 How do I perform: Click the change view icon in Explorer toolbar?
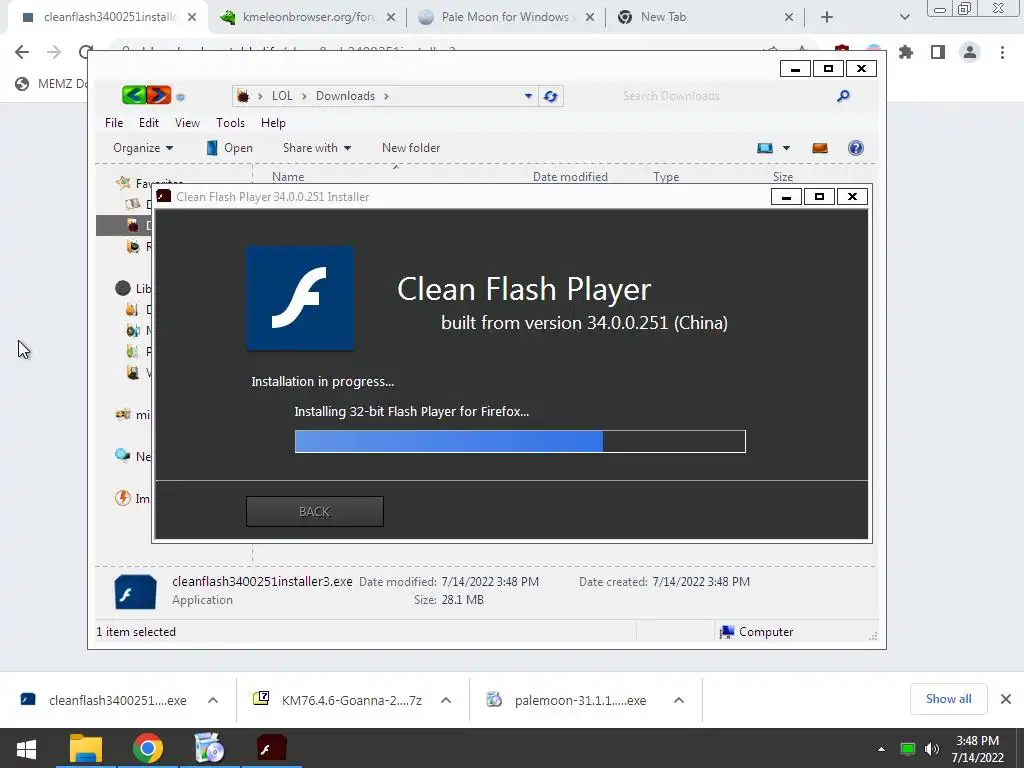[x=765, y=148]
